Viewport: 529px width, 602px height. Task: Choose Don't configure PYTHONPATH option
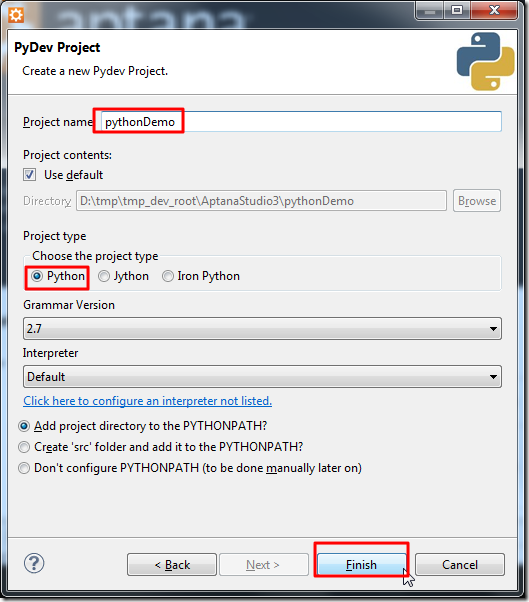[x=24, y=468]
